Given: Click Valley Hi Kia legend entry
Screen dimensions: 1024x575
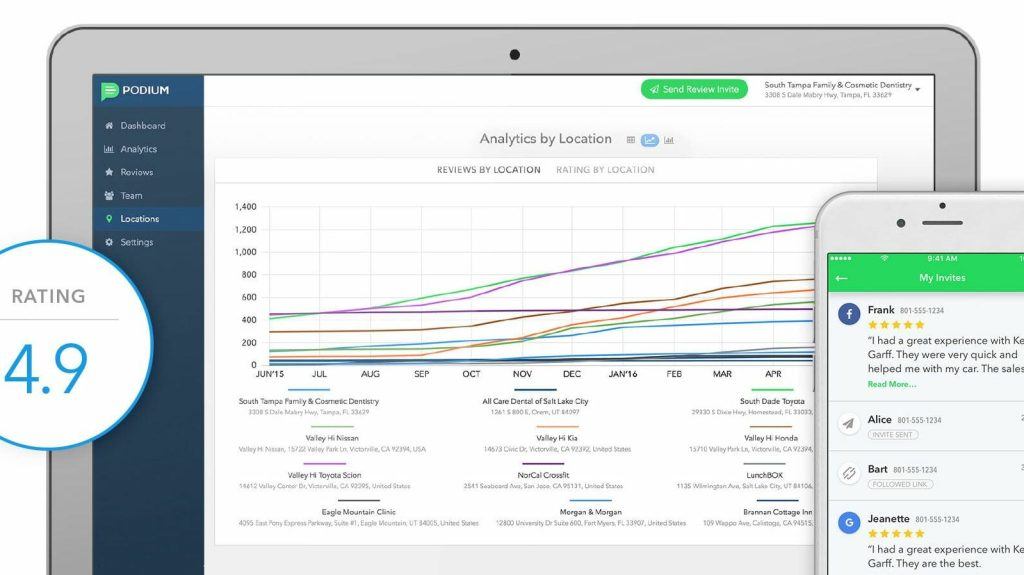Looking at the screenshot, I should [556, 438].
